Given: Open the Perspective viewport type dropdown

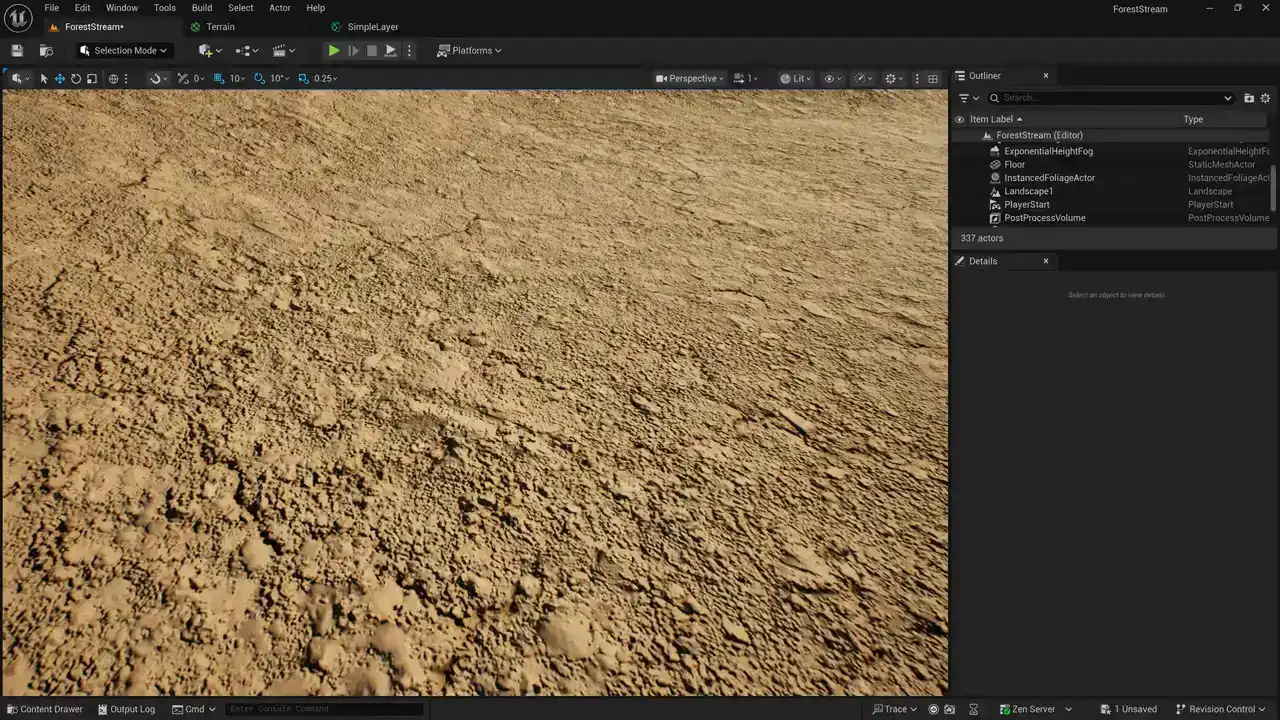Looking at the screenshot, I should click(x=691, y=78).
